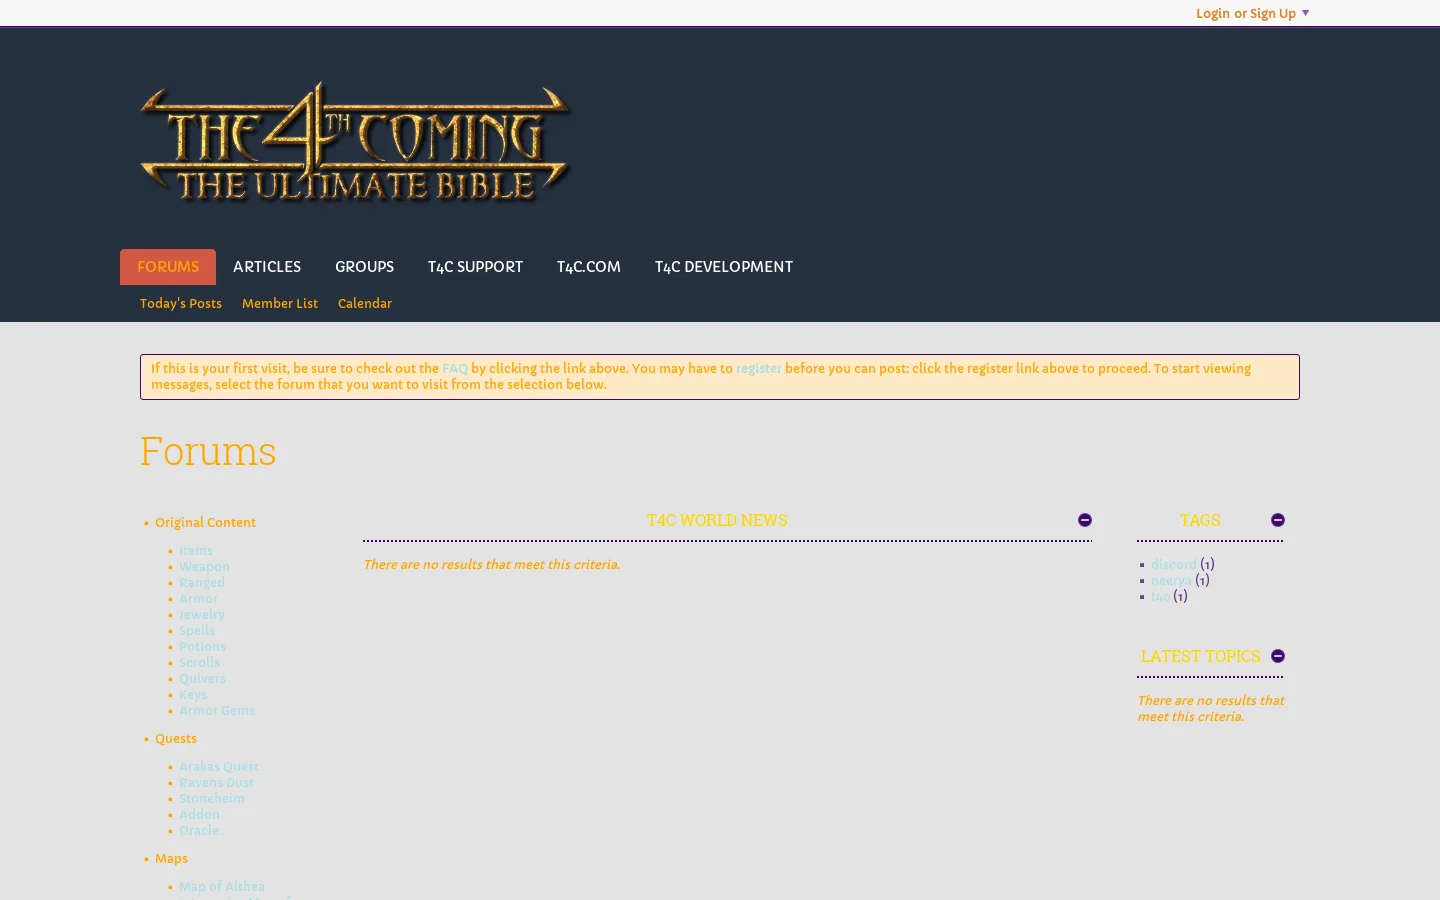The height and width of the screenshot is (900, 1440).
Task: Open the Map of Althea forum
Action: (x=222, y=886)
